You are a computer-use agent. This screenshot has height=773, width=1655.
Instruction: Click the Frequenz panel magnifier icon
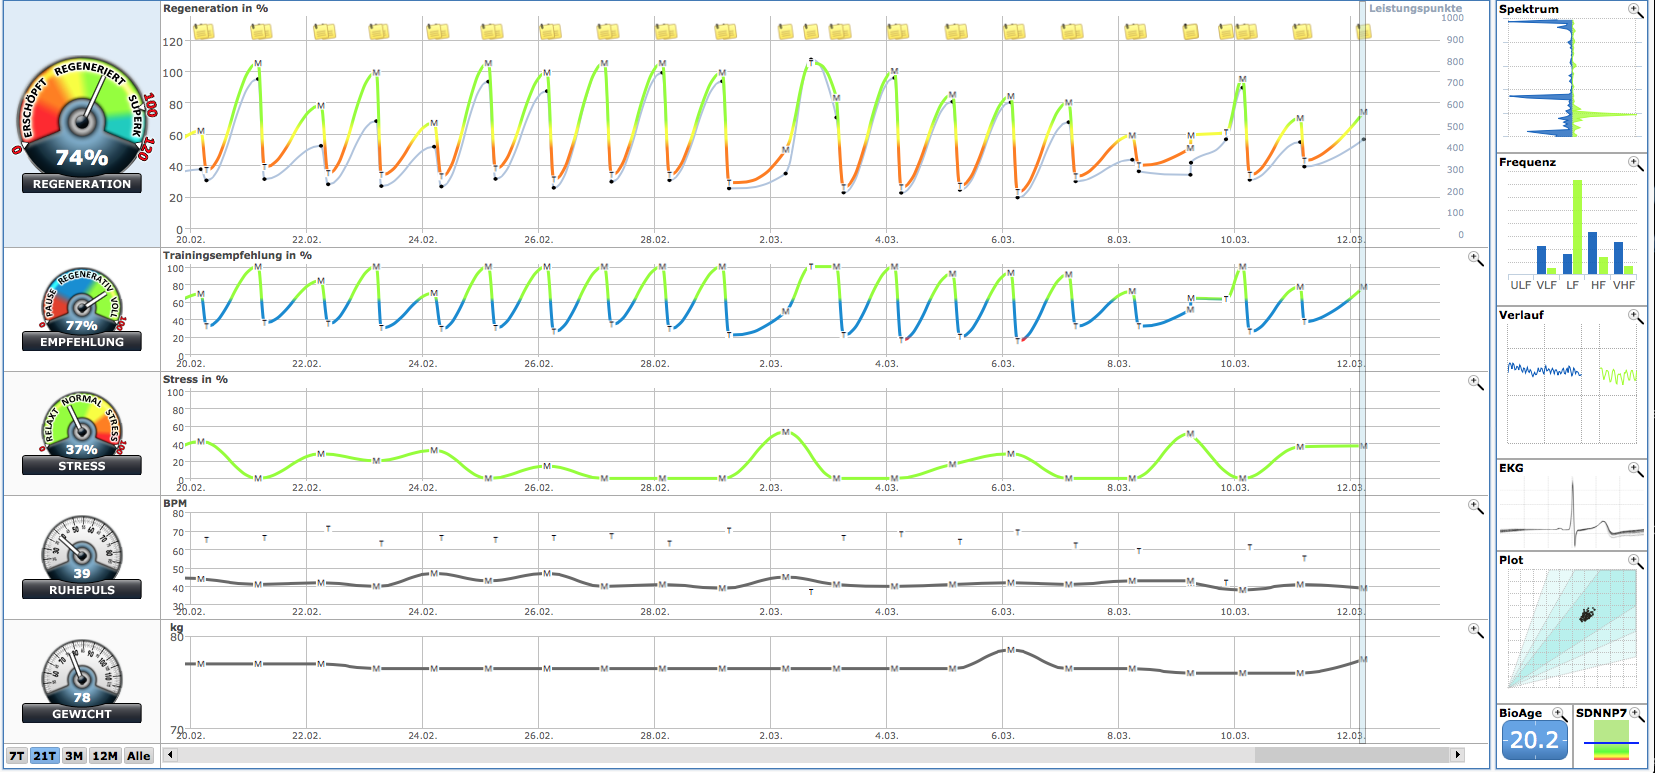click(1635, 163)
